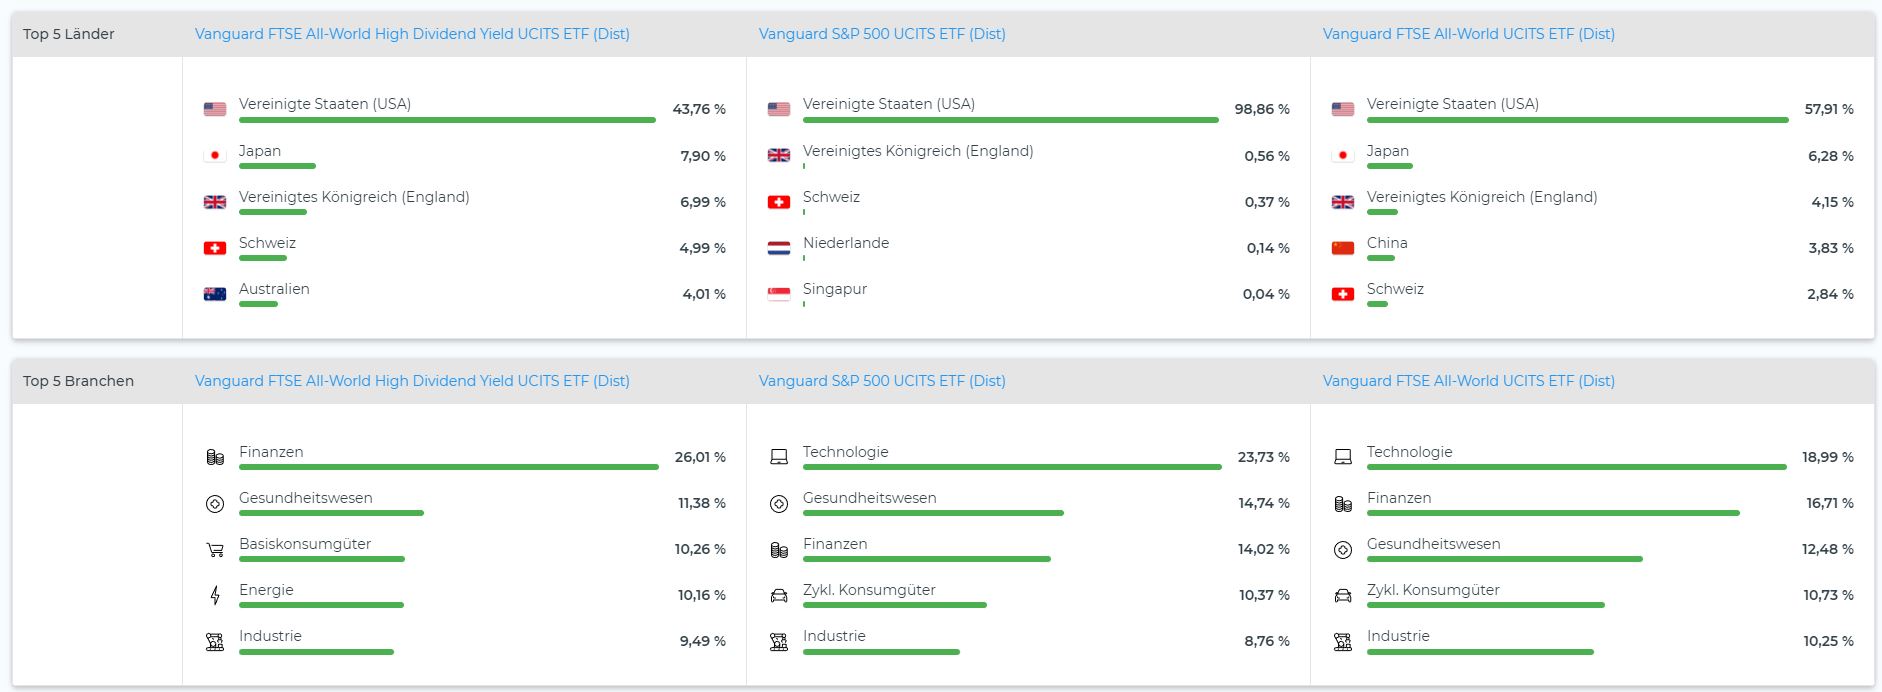1882x692 pixels.
Task: Click the 0,04 % value
Action: [1266, 294]
